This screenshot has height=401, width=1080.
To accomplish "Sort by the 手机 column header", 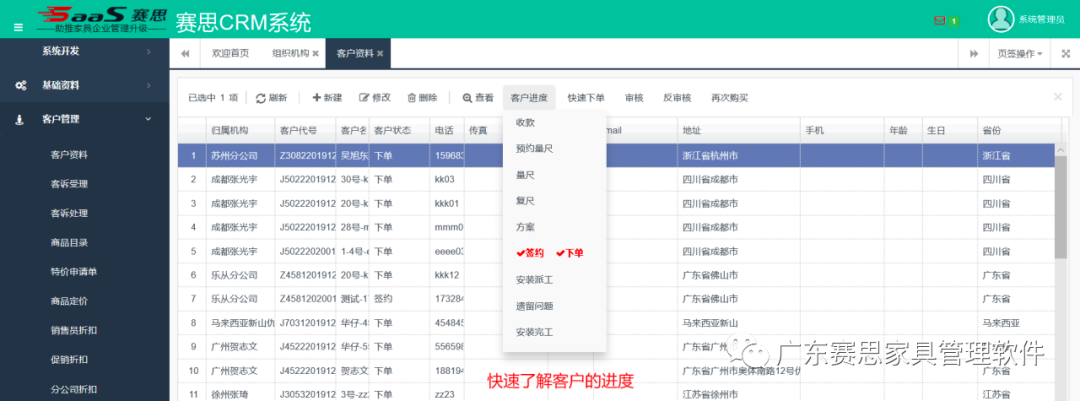I will 842,130.
